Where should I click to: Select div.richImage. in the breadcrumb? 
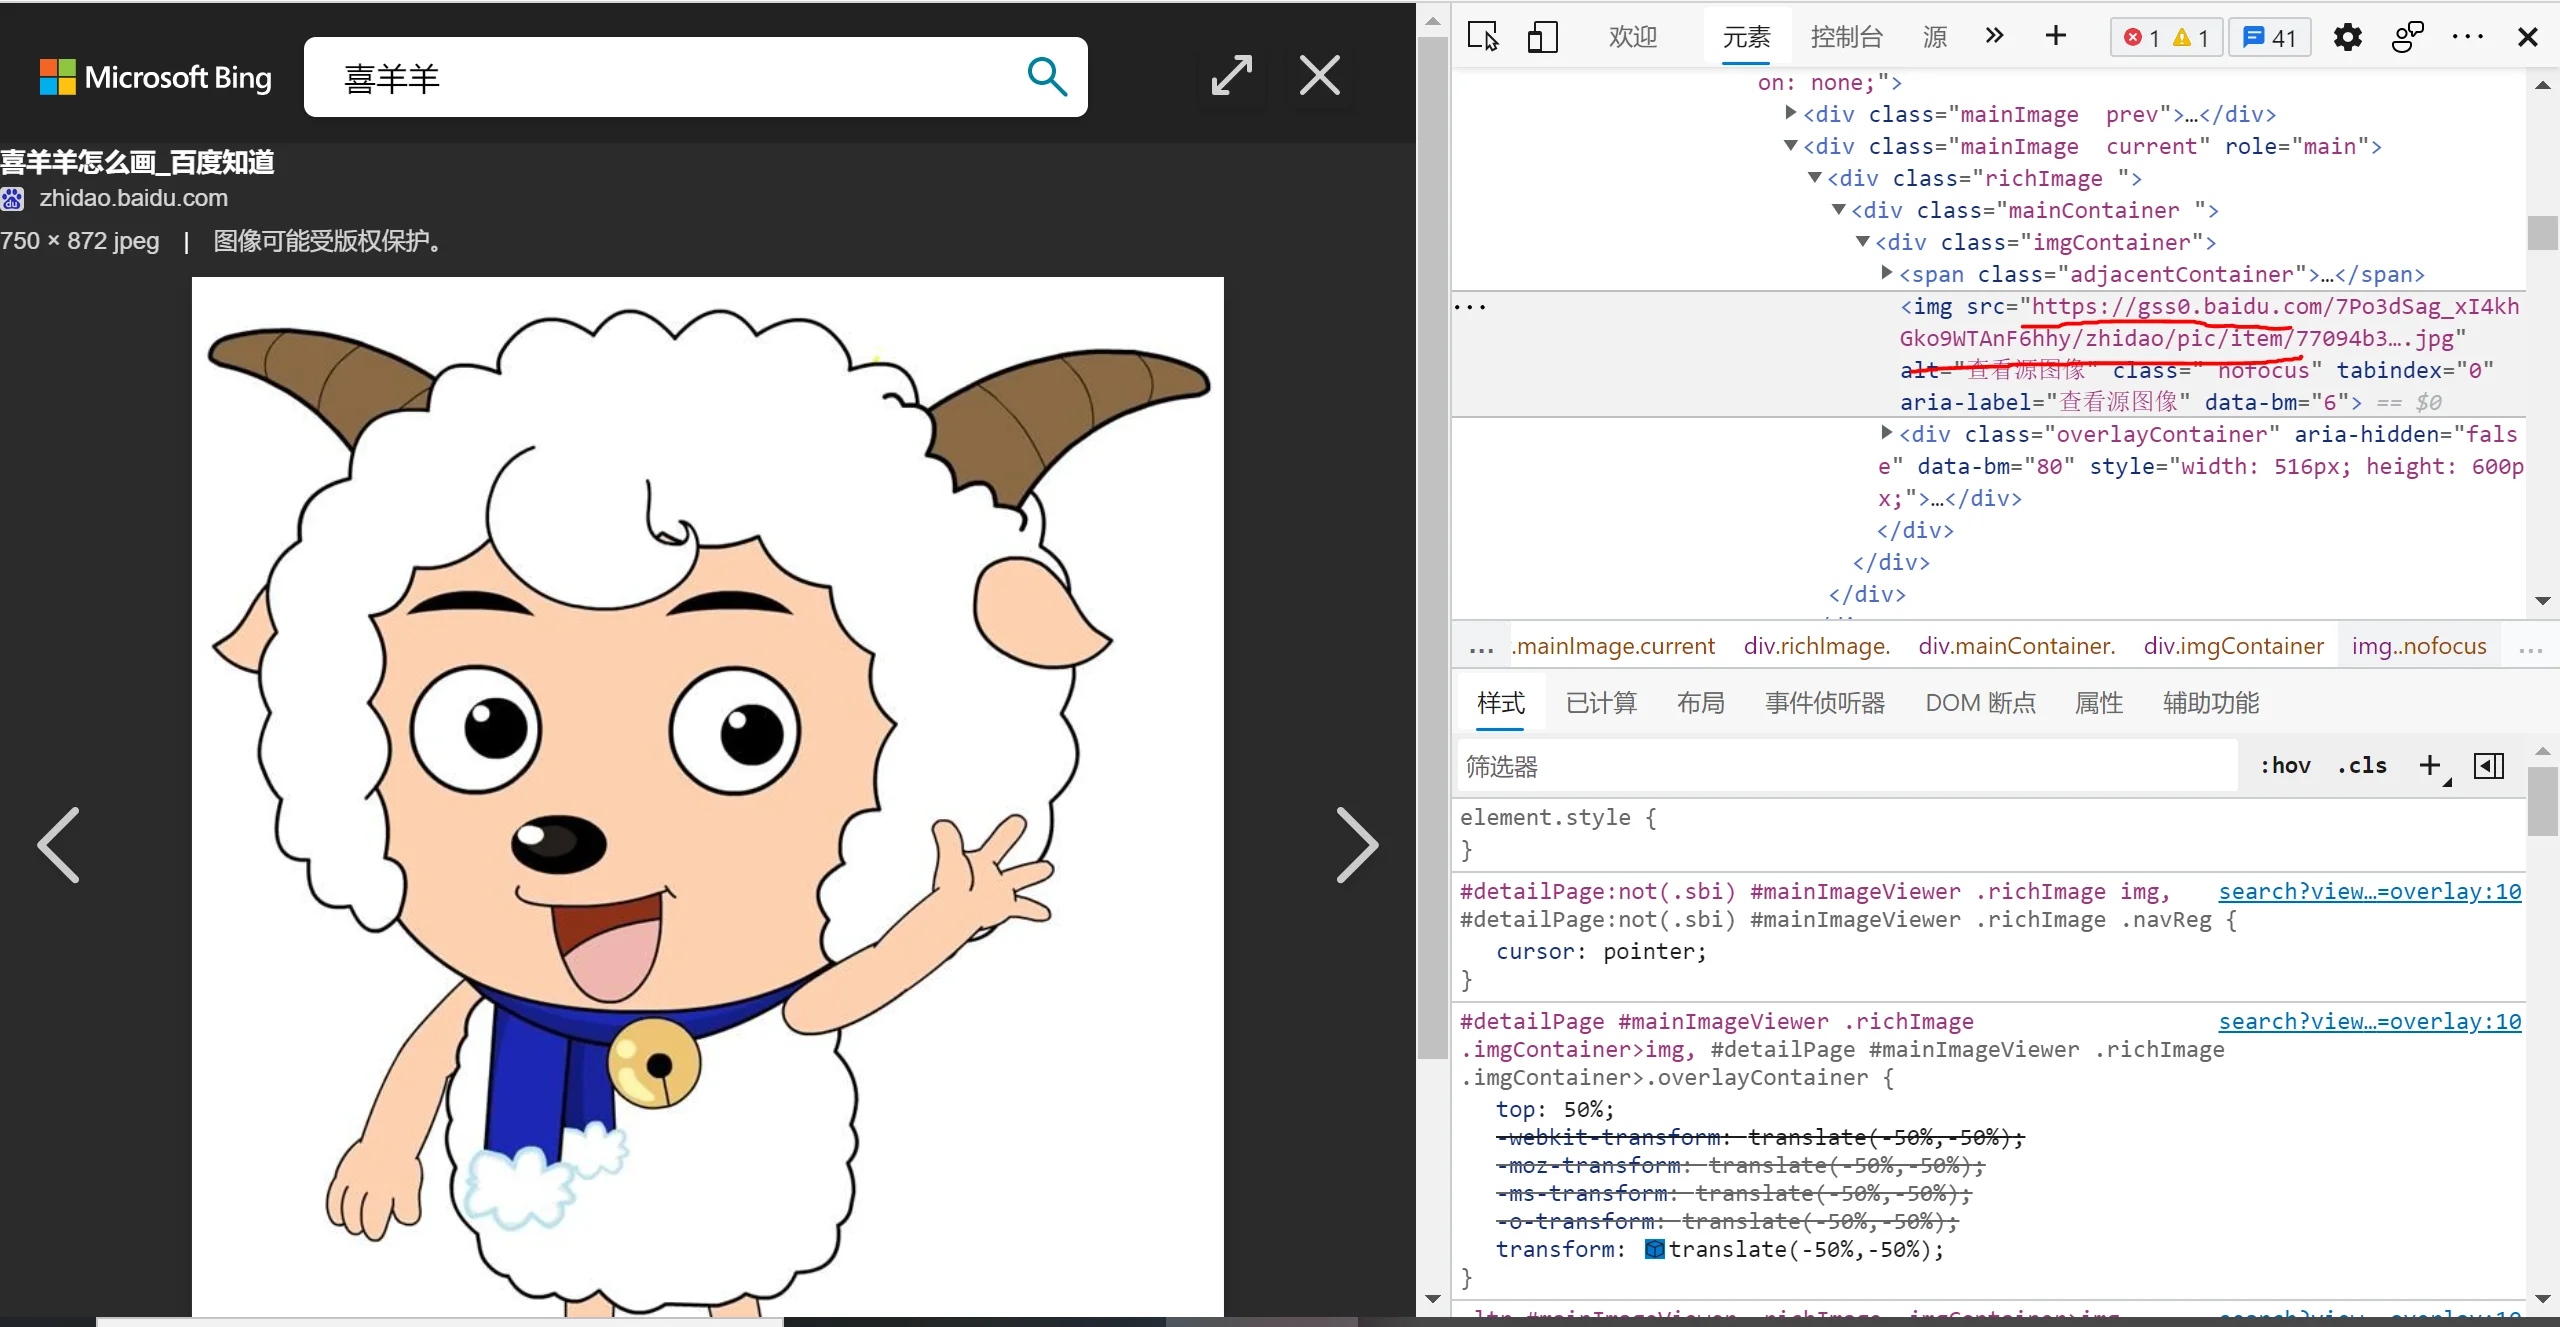tap(1817, 647)
